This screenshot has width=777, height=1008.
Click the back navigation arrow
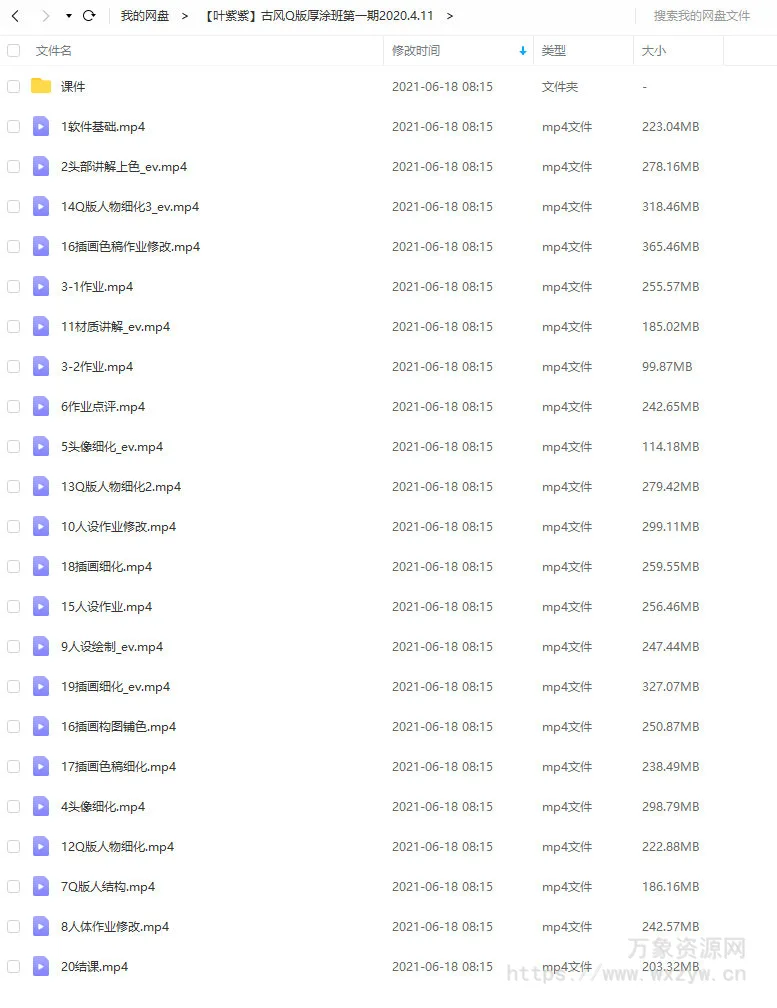point(16,15)
